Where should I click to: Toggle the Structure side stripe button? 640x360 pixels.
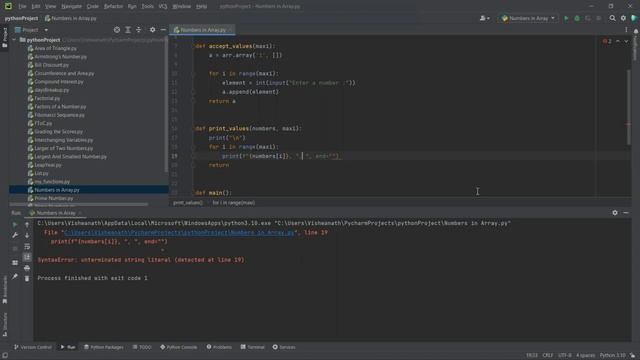click(x=4, y=324)
